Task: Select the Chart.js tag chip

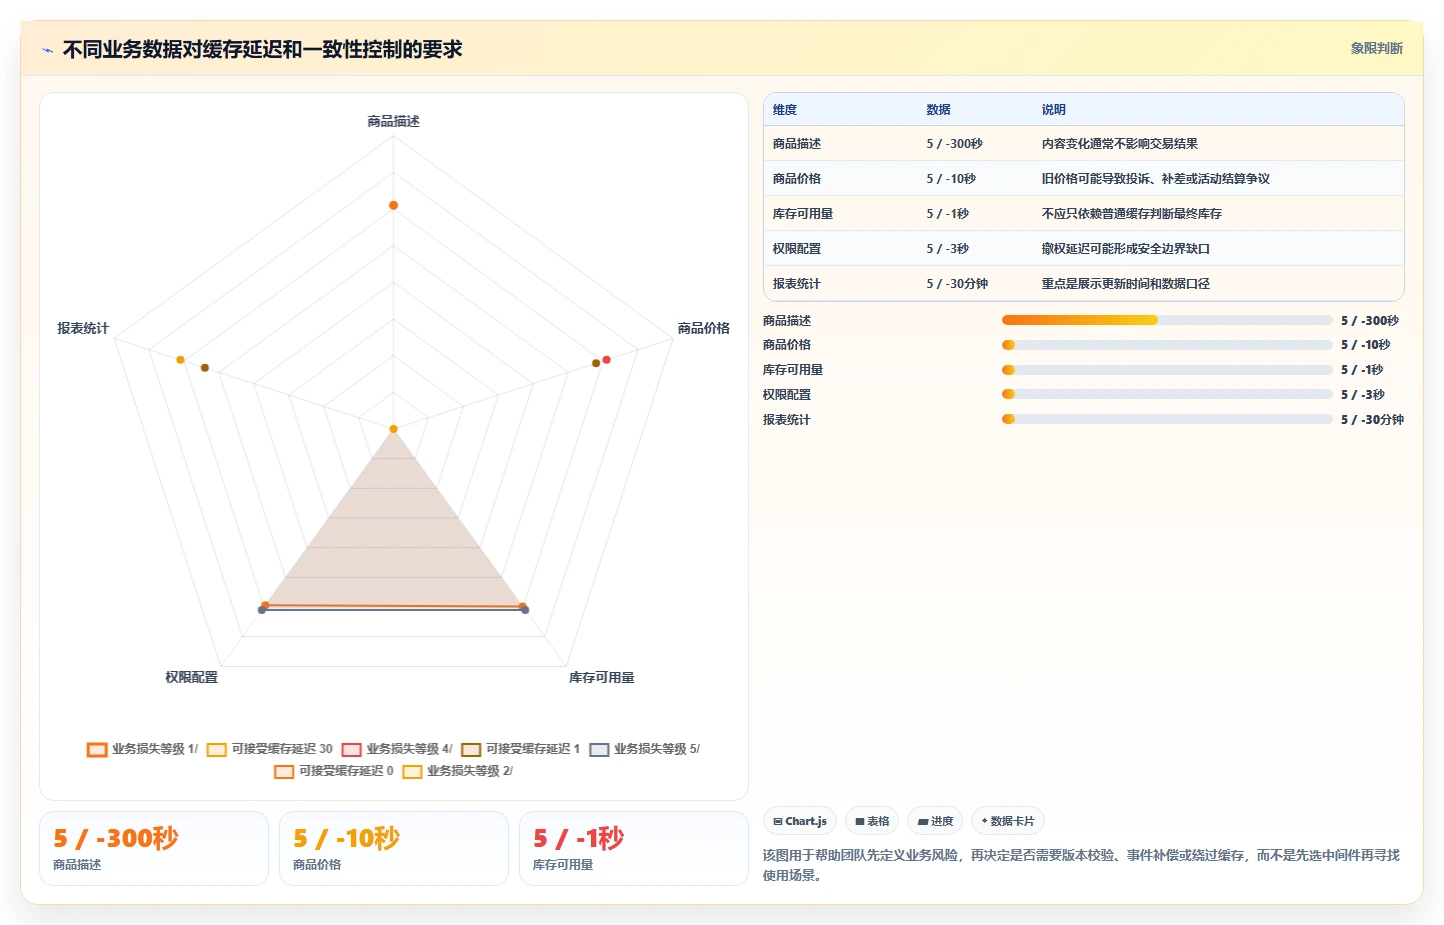Action: point(800,821)
